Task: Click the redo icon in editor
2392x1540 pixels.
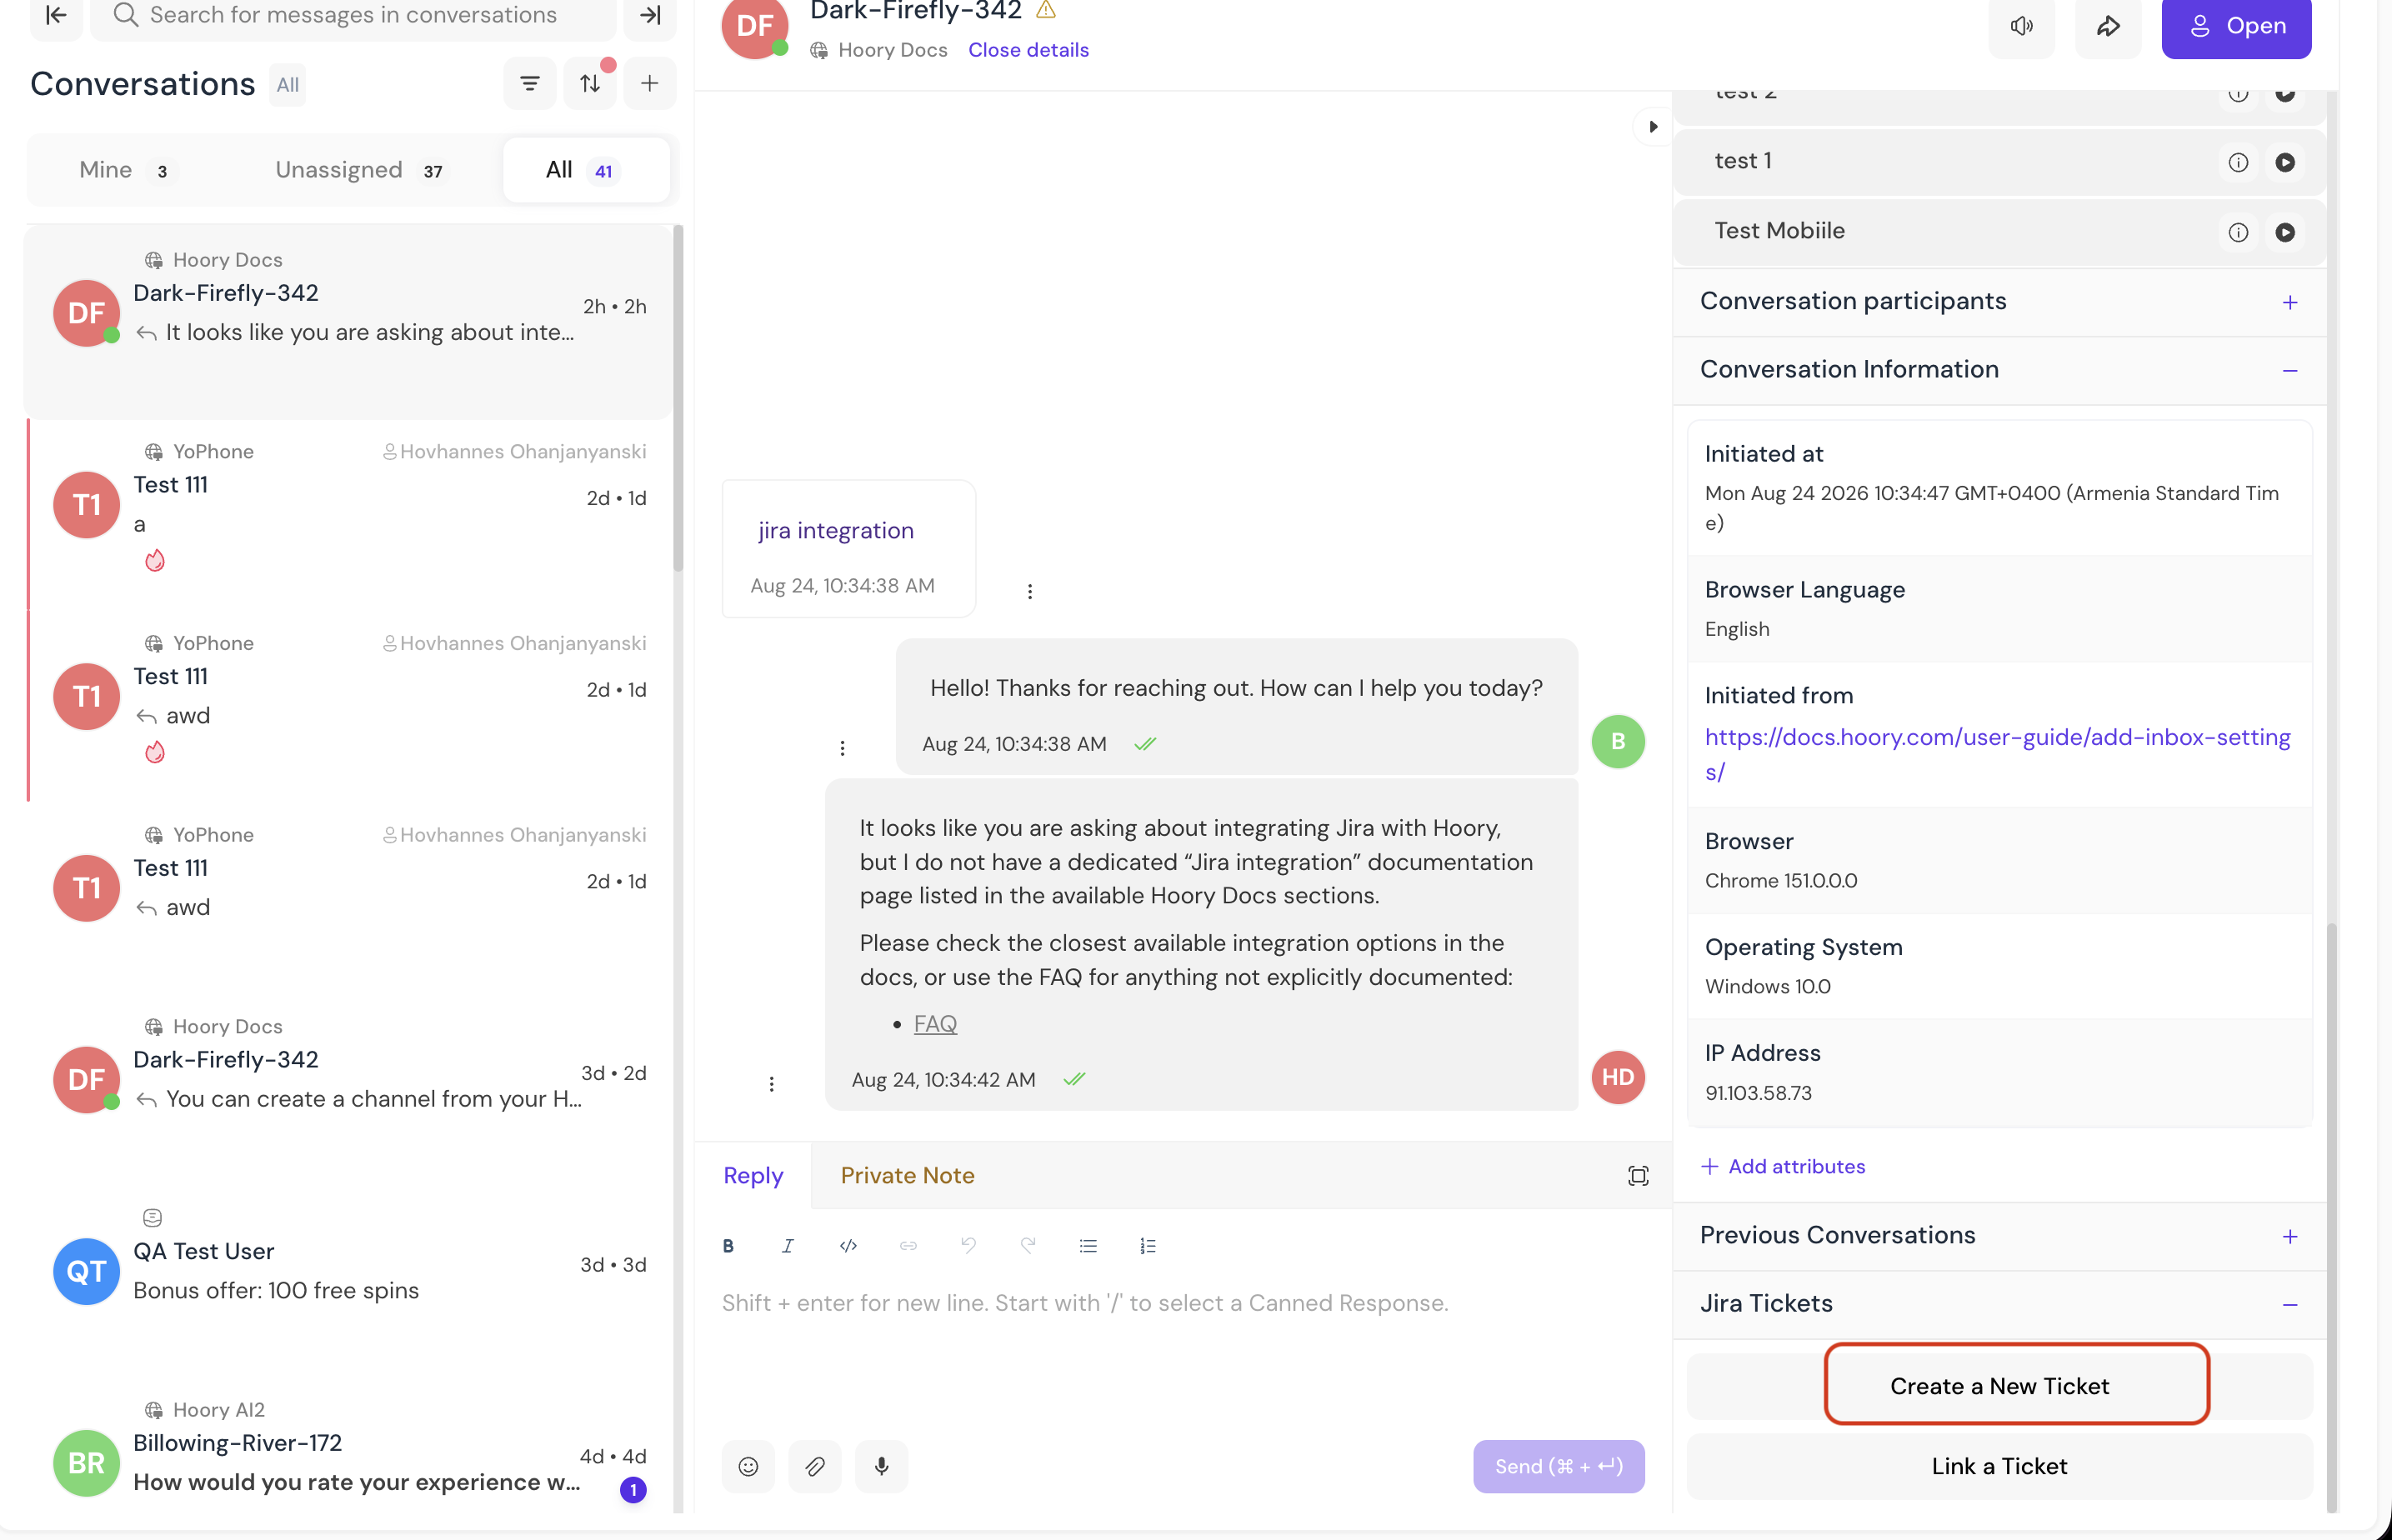Action: point(1028,1246)
